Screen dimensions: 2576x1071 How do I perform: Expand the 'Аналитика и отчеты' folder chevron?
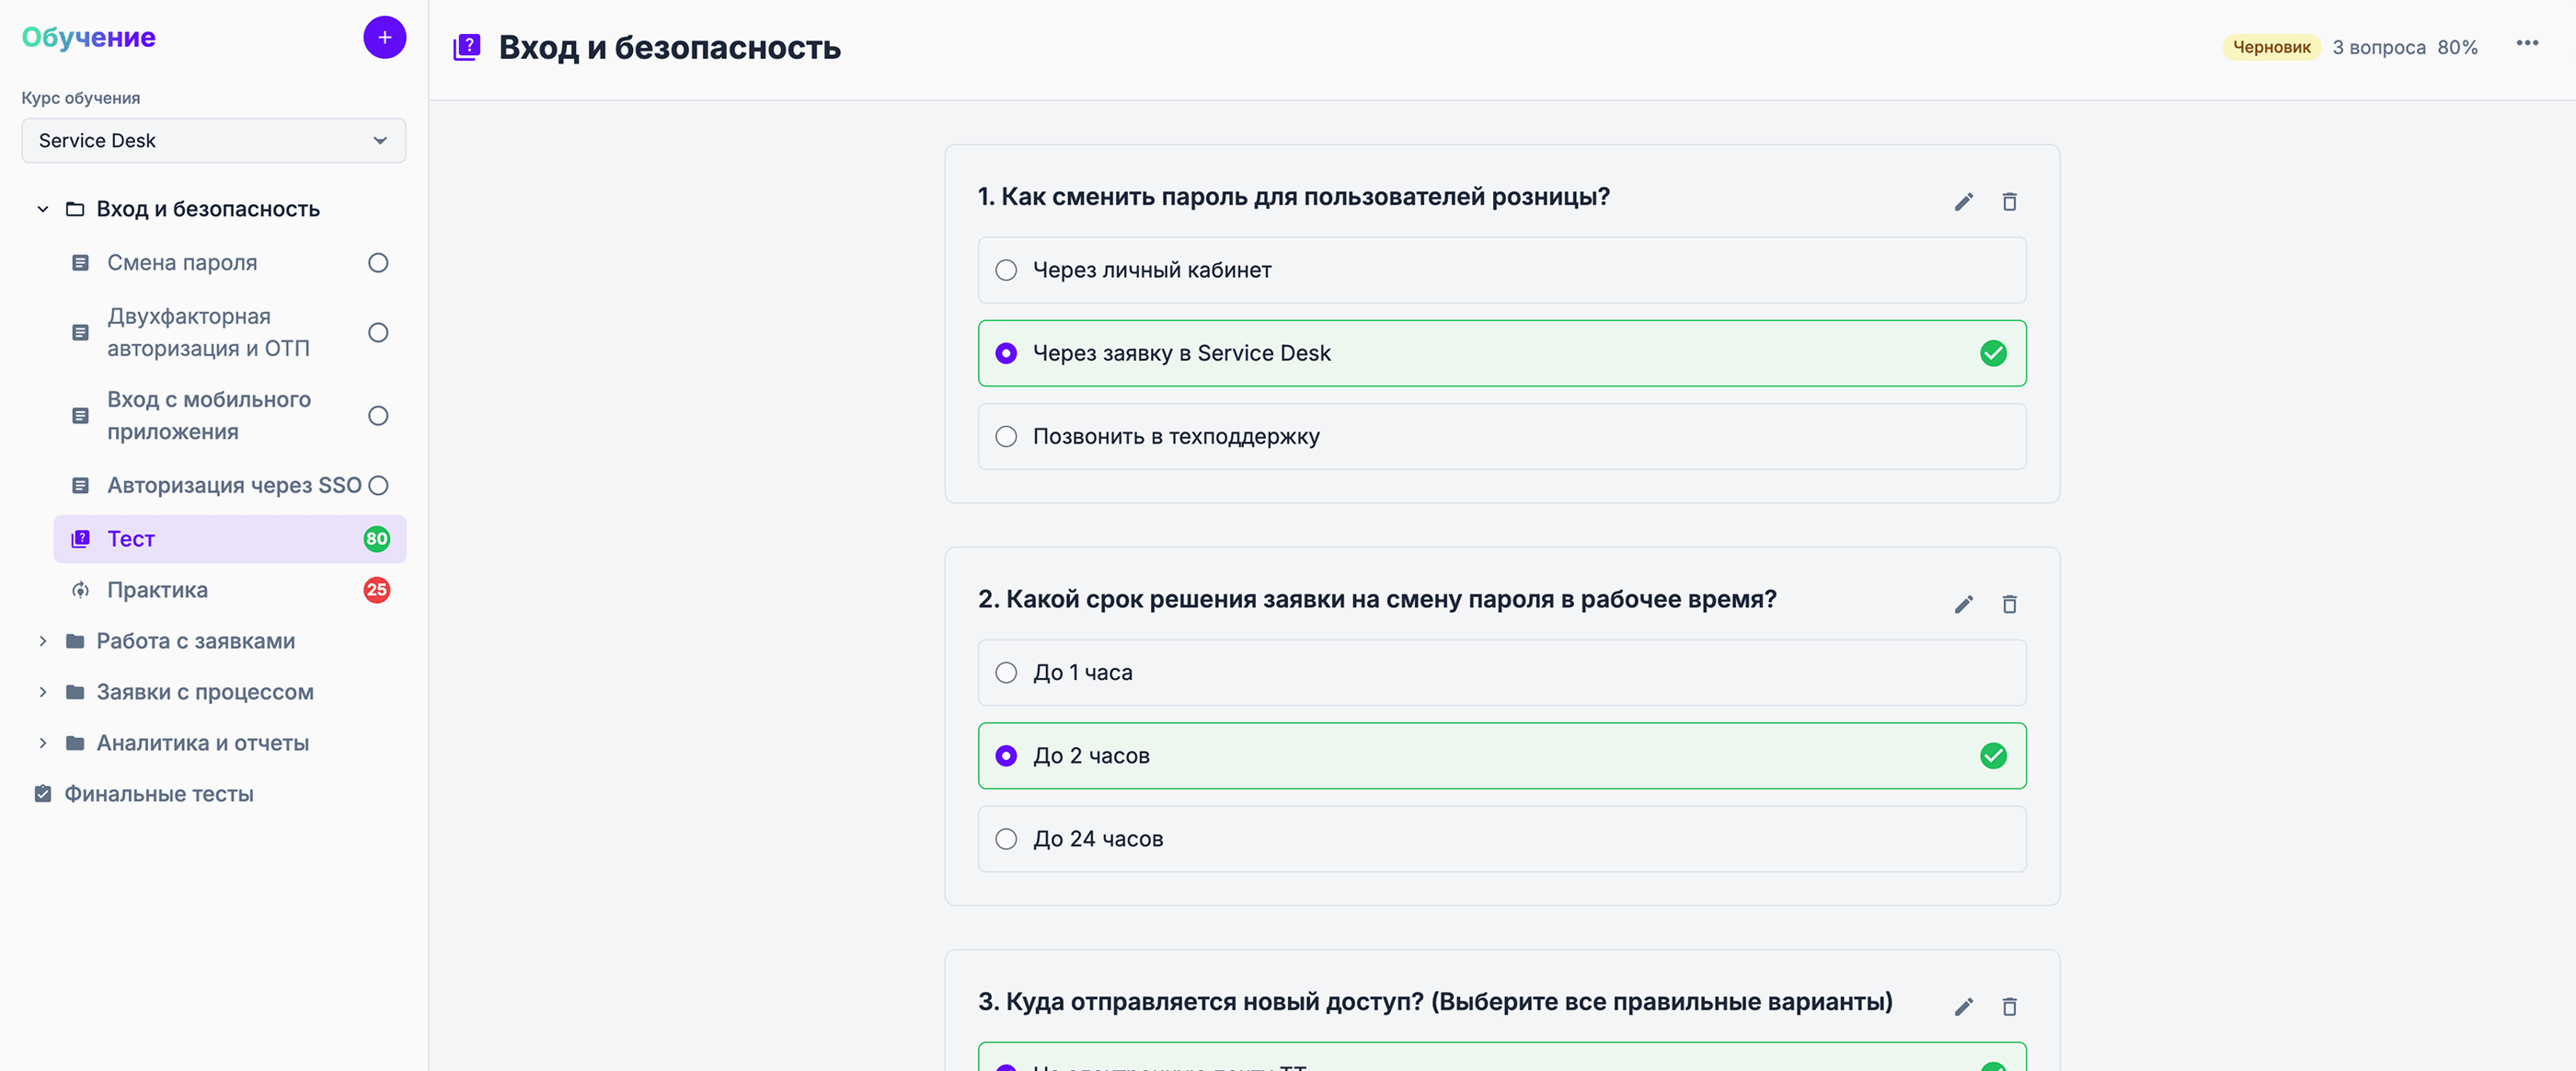coord(43,743)
